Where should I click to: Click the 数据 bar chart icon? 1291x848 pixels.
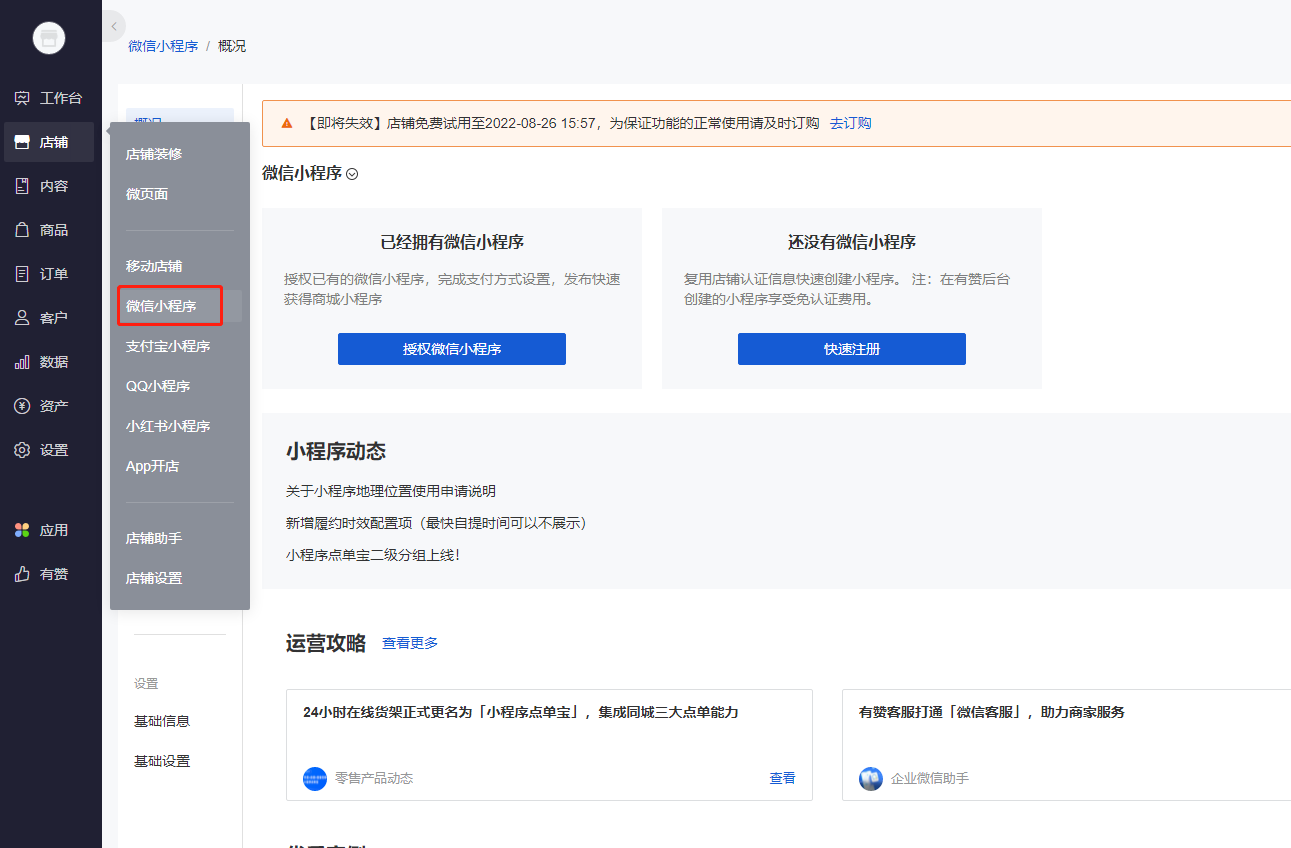pos(22,362)
